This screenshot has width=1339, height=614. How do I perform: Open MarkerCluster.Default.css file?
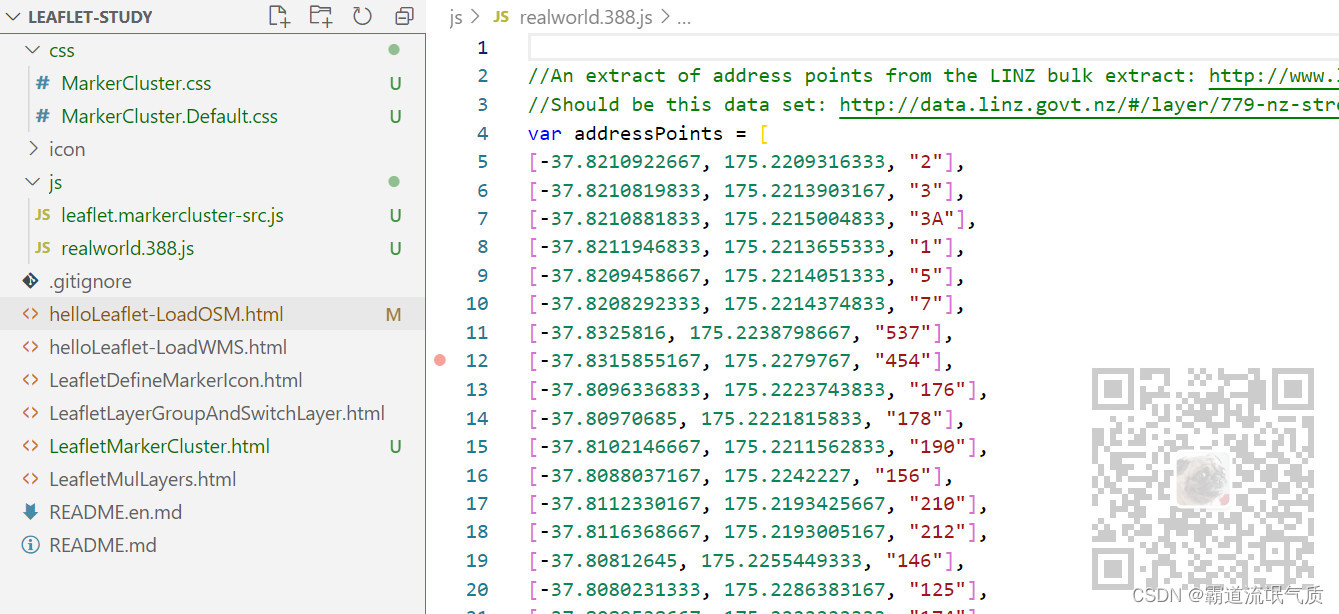(x=169, y=116)
